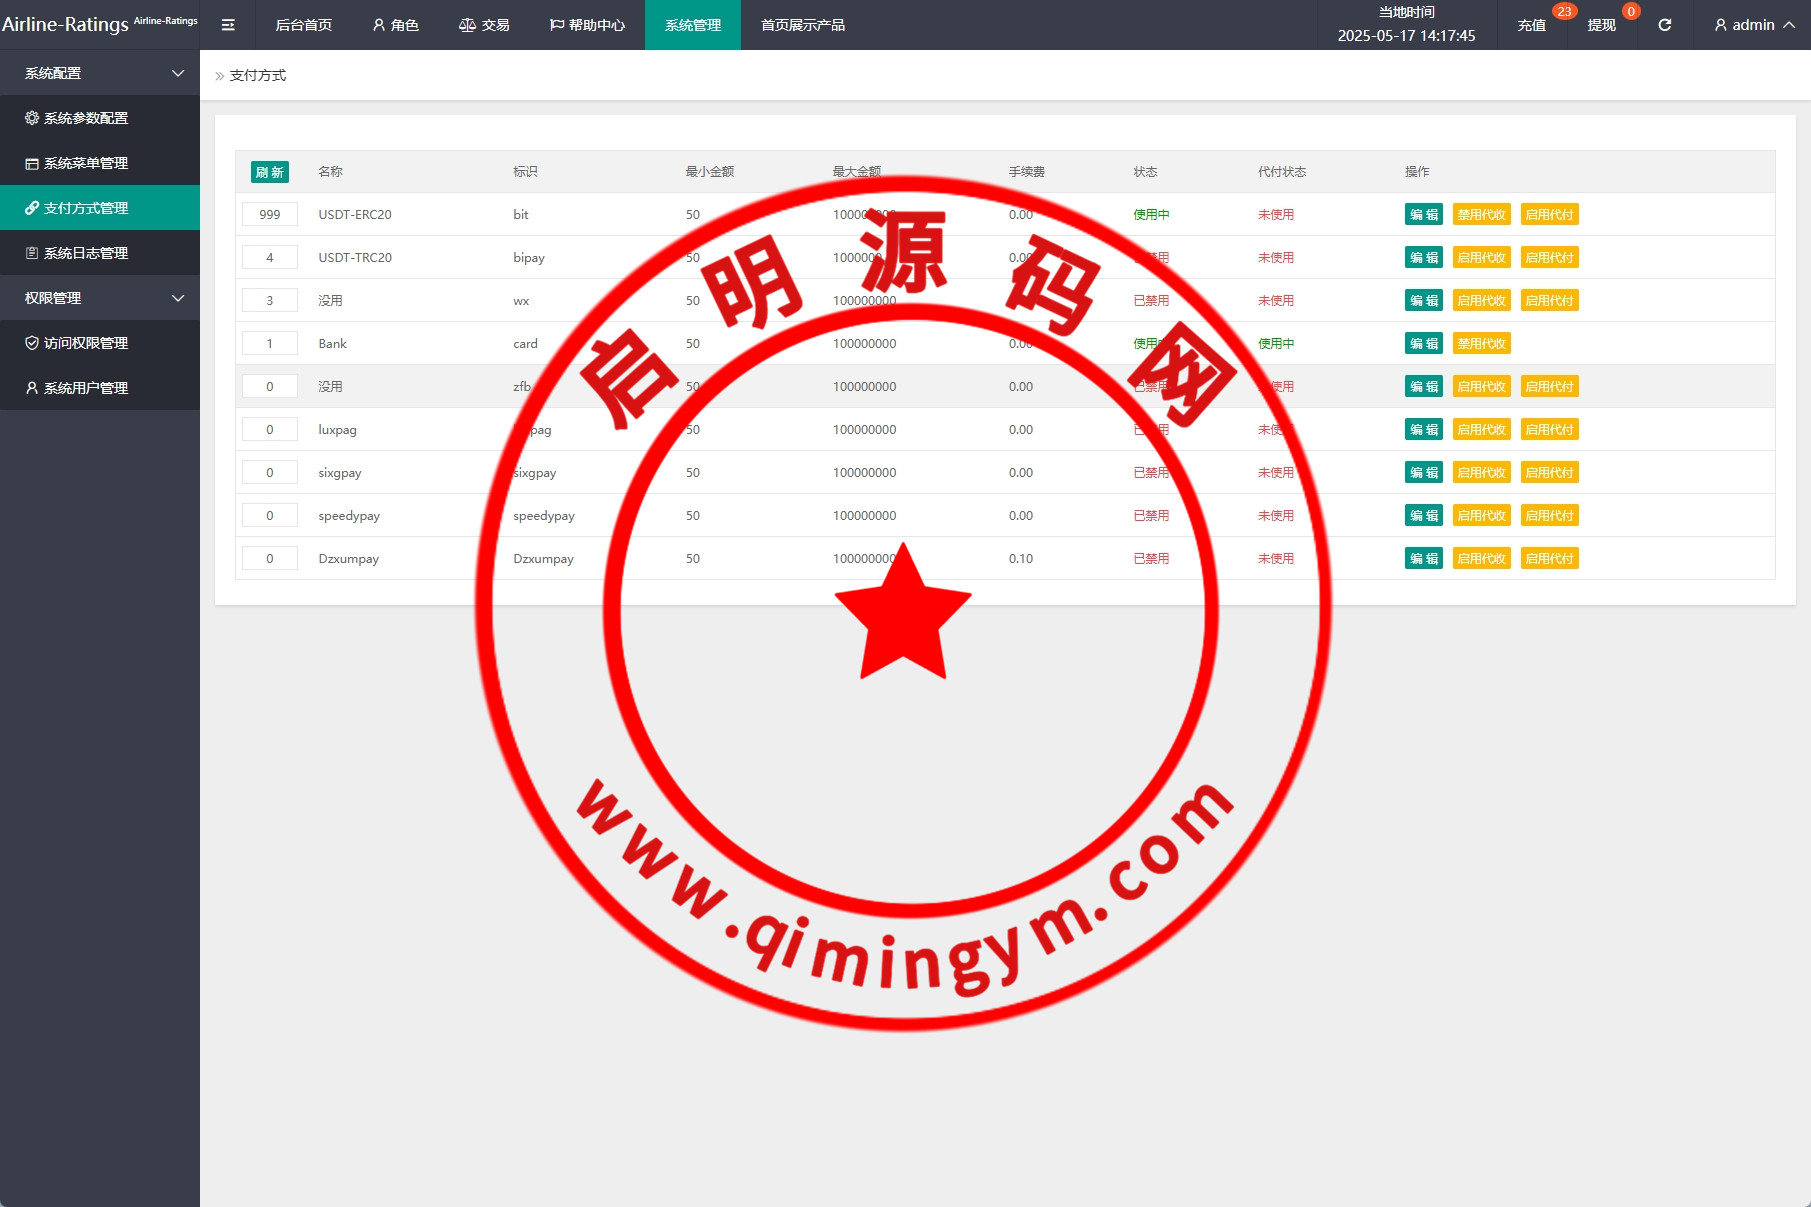1811x1207 pixels.
Task: Open the 帮助中心 top menu
Action: click(587, 25)
